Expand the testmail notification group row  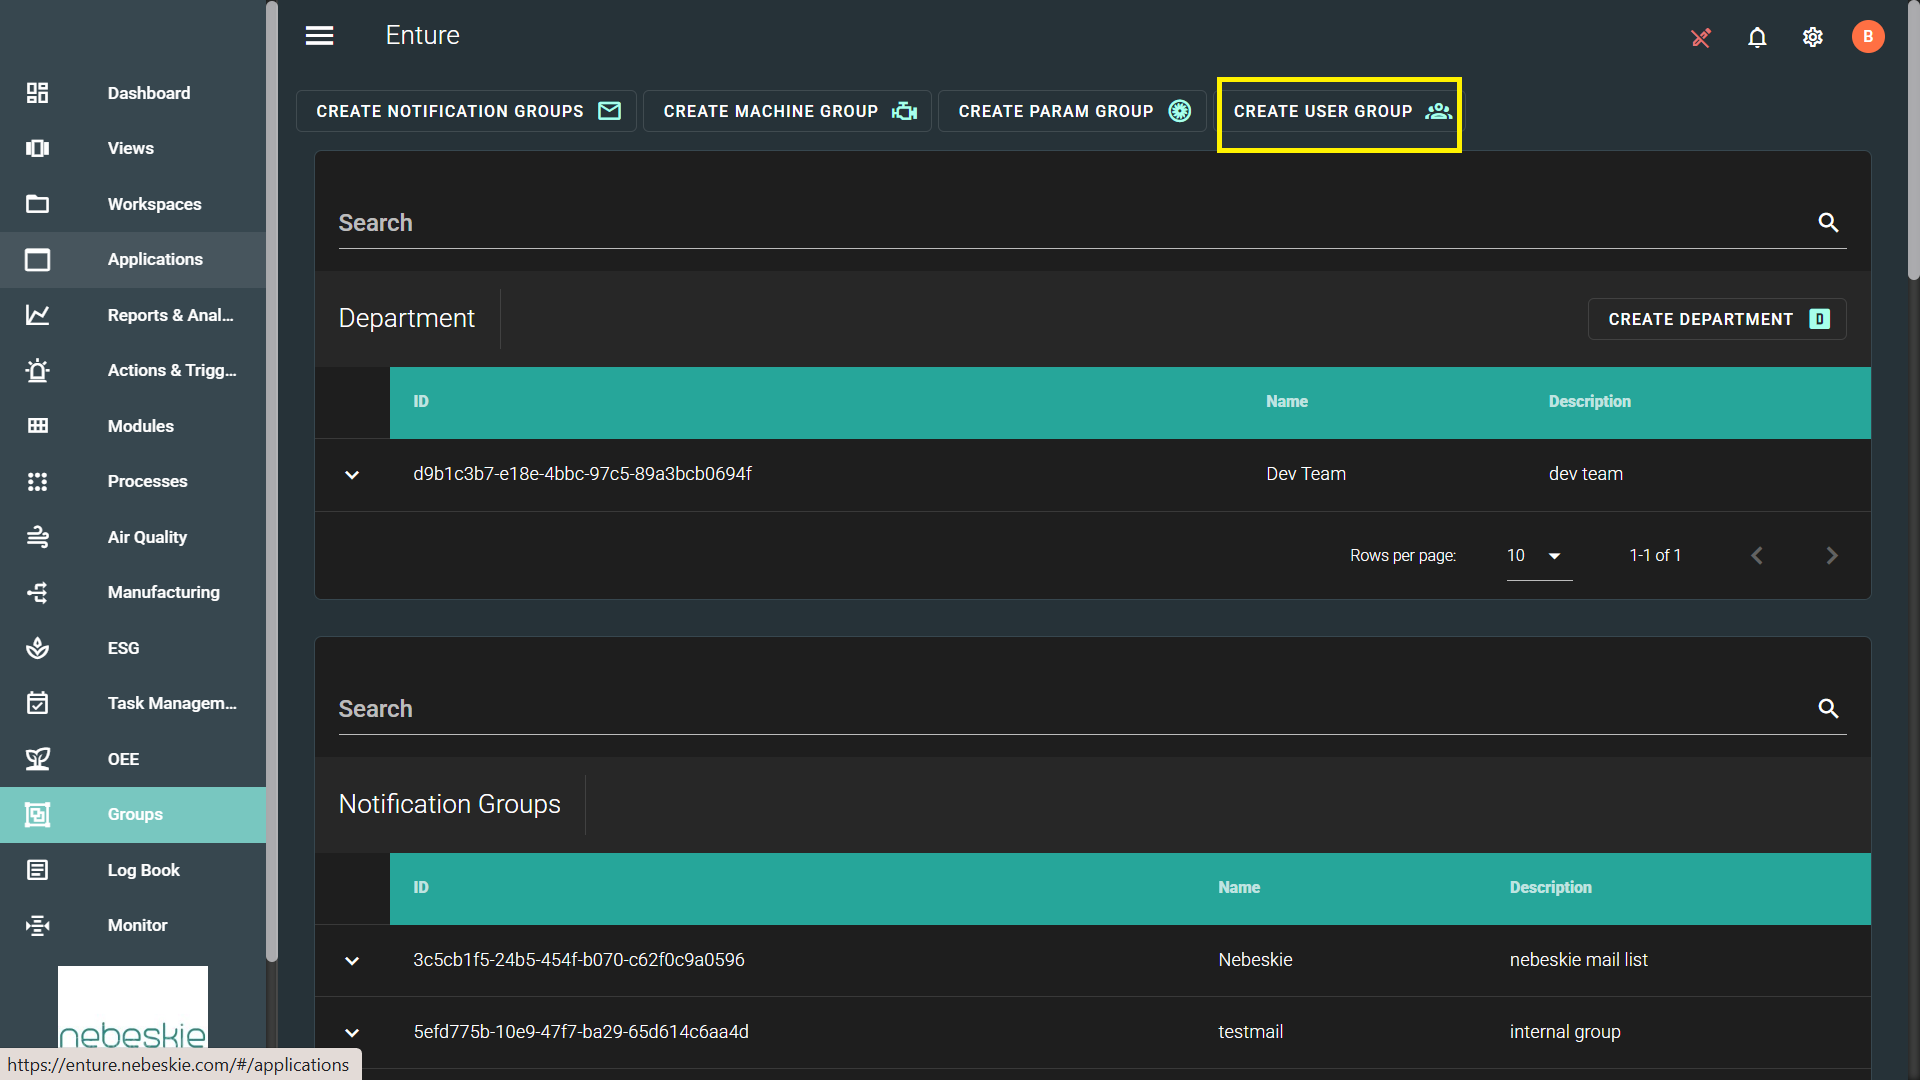[x=352, y=1033]
